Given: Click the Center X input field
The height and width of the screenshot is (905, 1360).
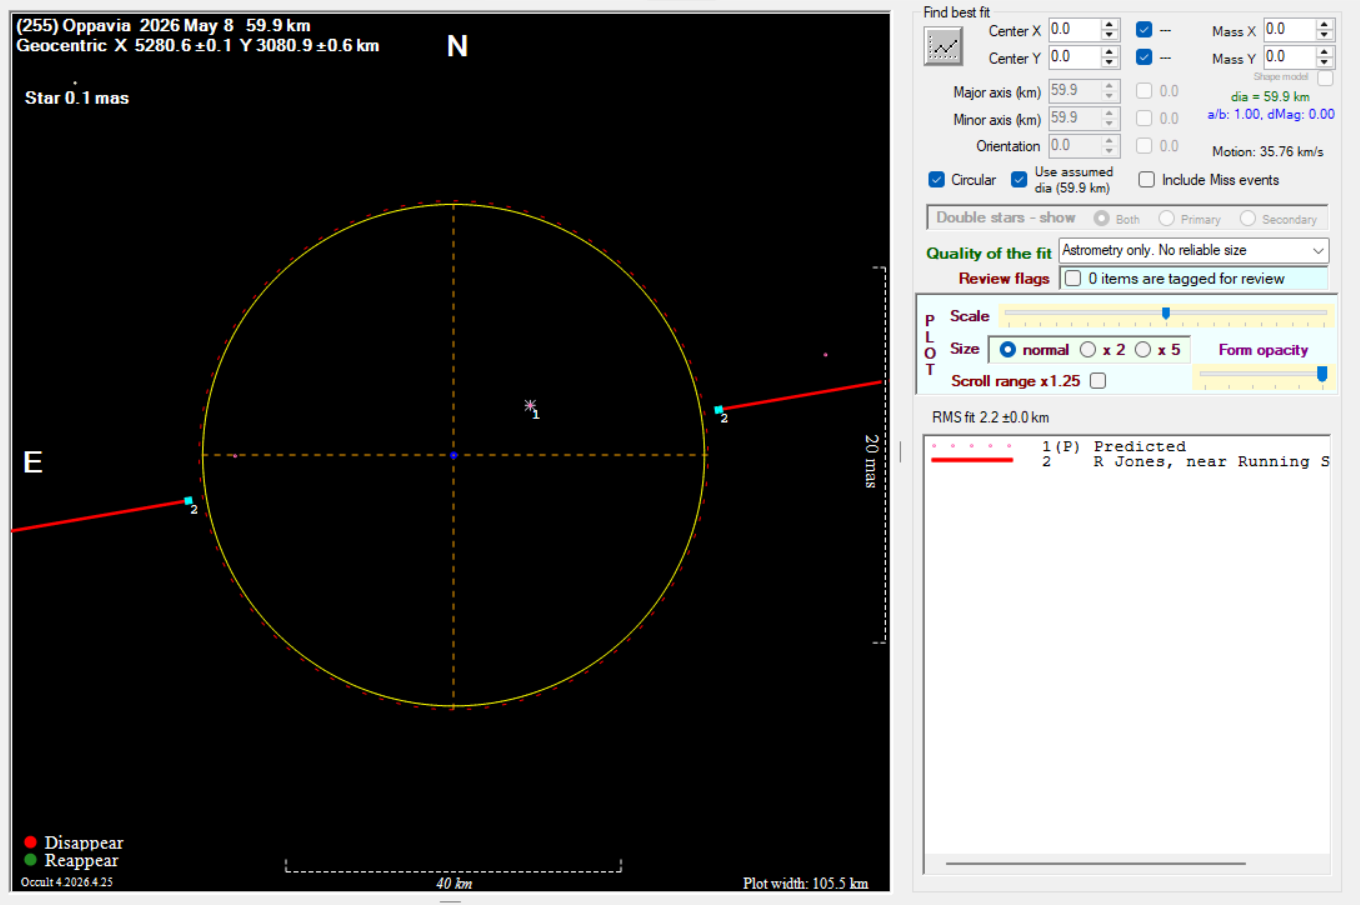Looking at the screenshot, I should click(1075, 30).
